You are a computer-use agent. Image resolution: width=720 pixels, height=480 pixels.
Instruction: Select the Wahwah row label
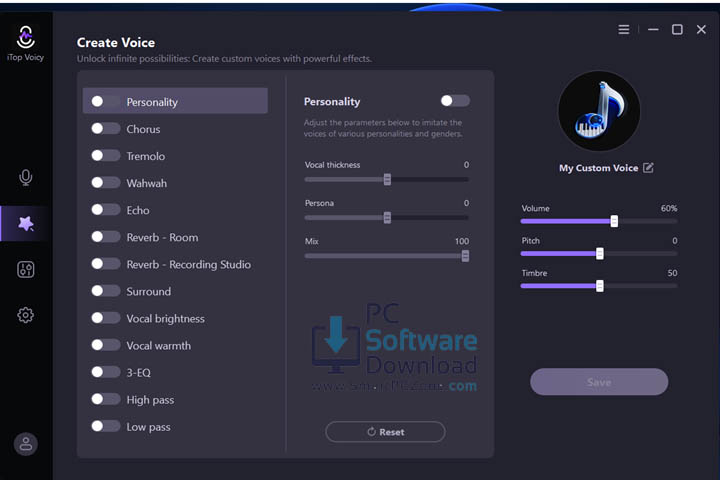pos(146,183)
